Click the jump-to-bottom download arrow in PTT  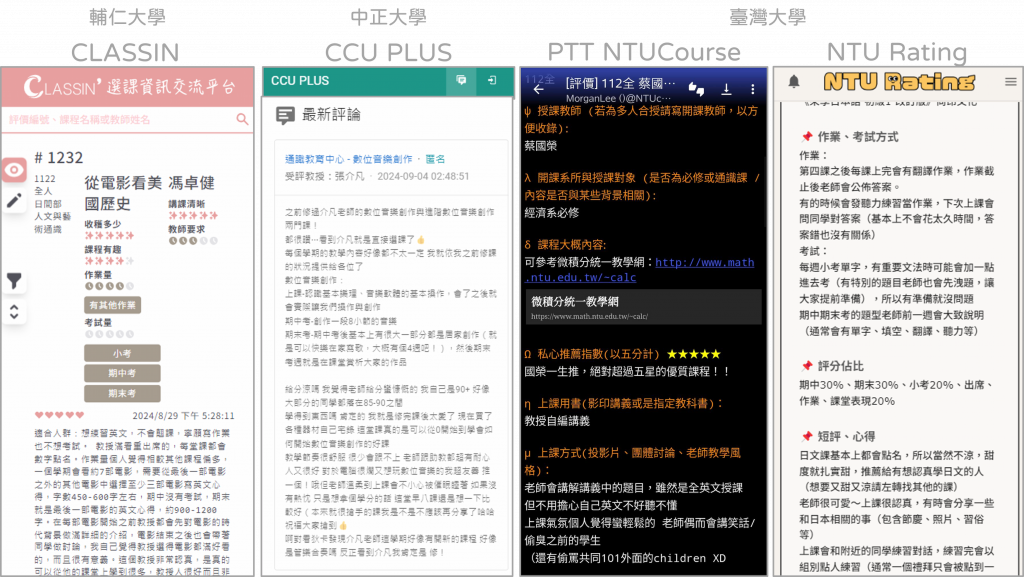pos(726,89)
